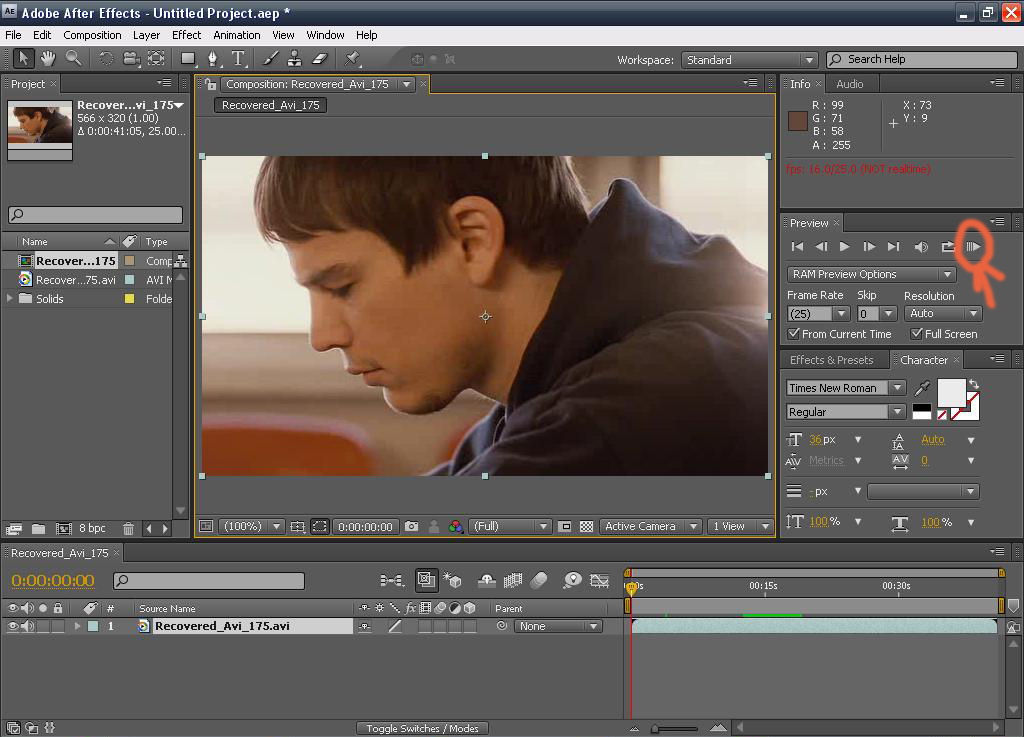Click the white fill color swatch

[951, 393]
